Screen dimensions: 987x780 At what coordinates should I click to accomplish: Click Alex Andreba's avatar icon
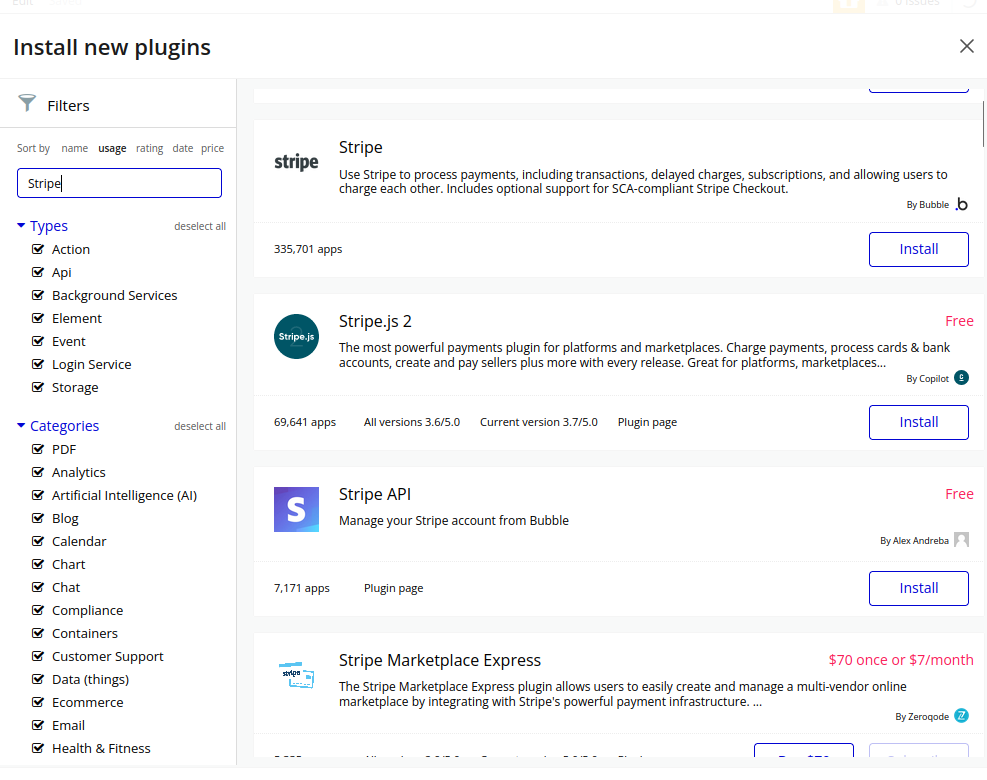coord(961,540)
